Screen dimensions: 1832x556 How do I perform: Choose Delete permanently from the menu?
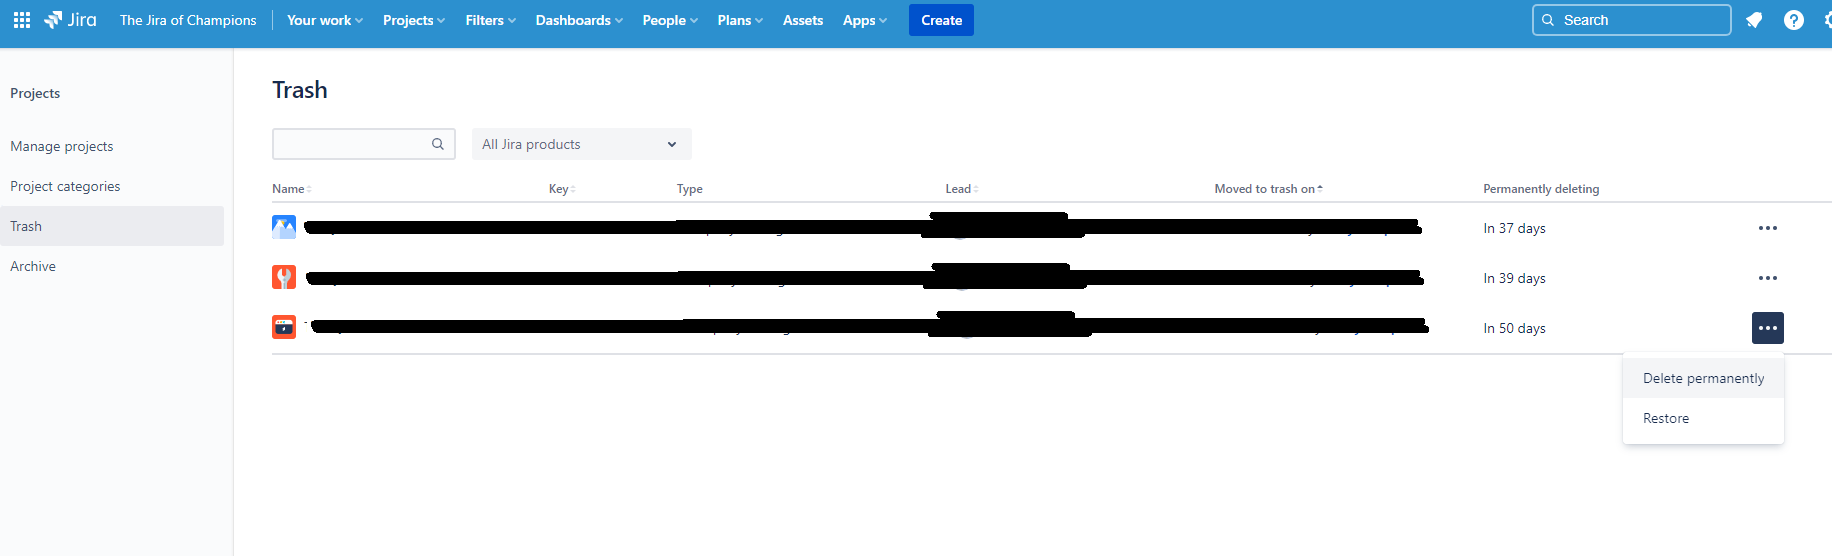pos(1703,378)
